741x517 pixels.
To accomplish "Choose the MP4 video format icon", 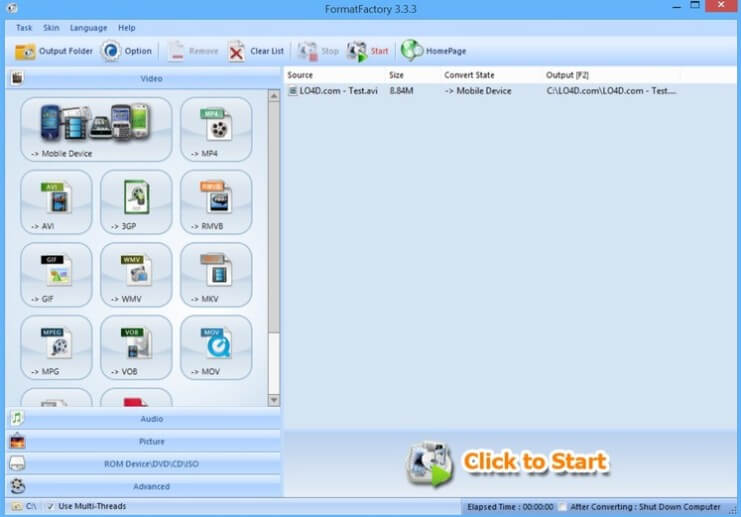I will point(216,129).
